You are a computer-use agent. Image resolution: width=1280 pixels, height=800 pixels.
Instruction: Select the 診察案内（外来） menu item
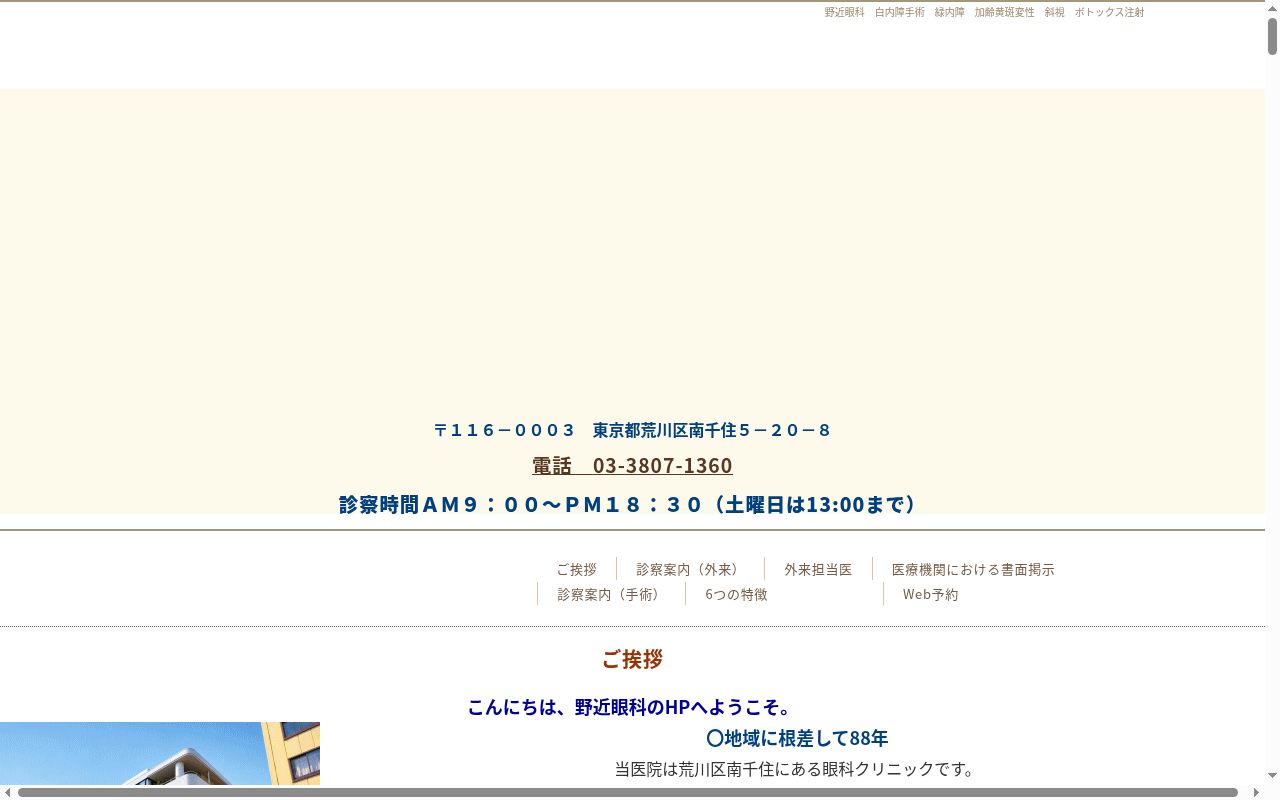click(x=690, y=569)
